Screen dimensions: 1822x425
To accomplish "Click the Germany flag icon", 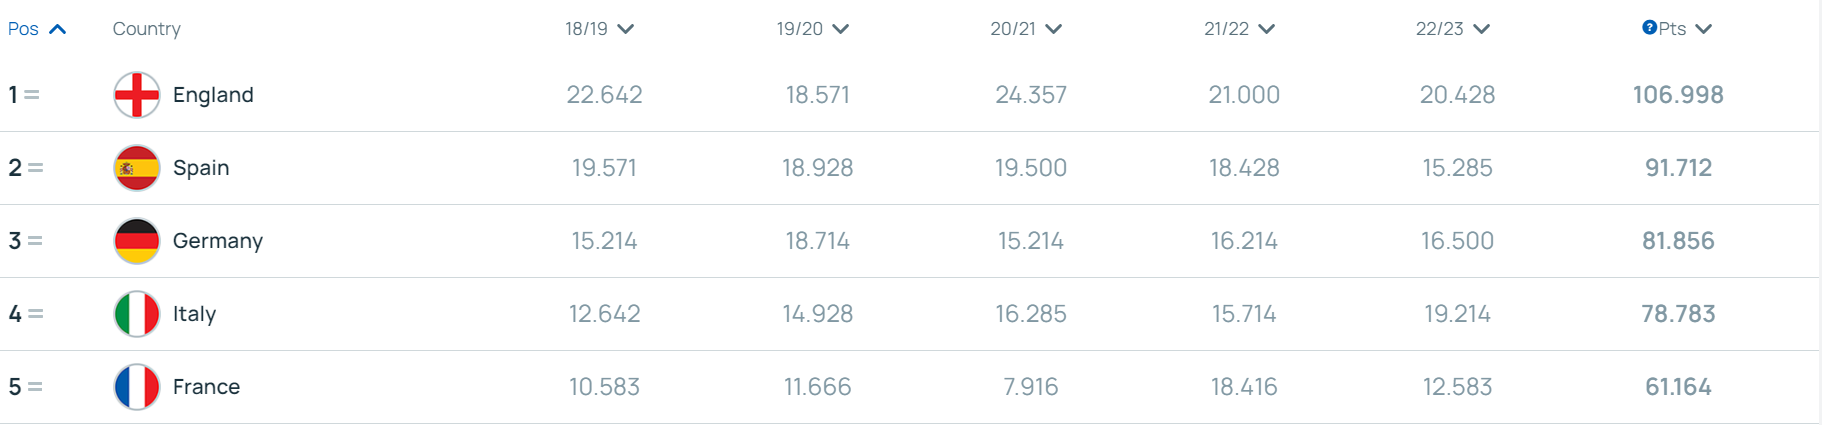I will point(137,241).
